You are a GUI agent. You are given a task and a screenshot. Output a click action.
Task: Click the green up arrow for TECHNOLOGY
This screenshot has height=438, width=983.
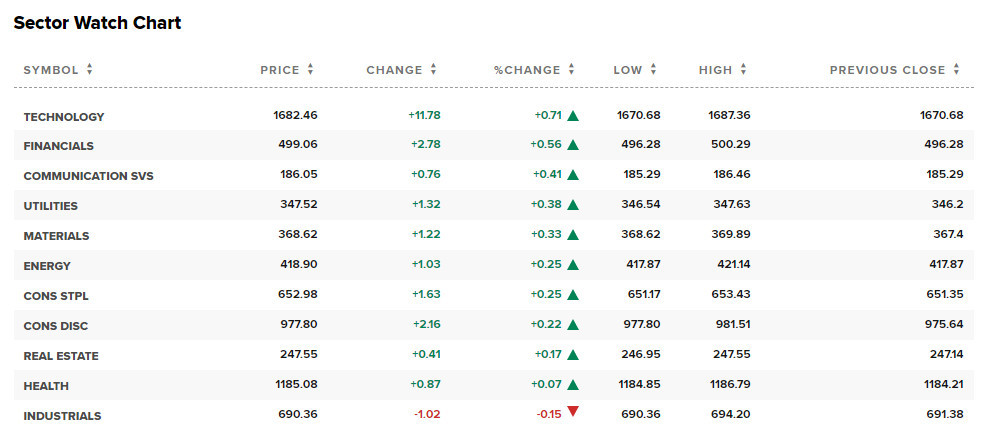573,116
